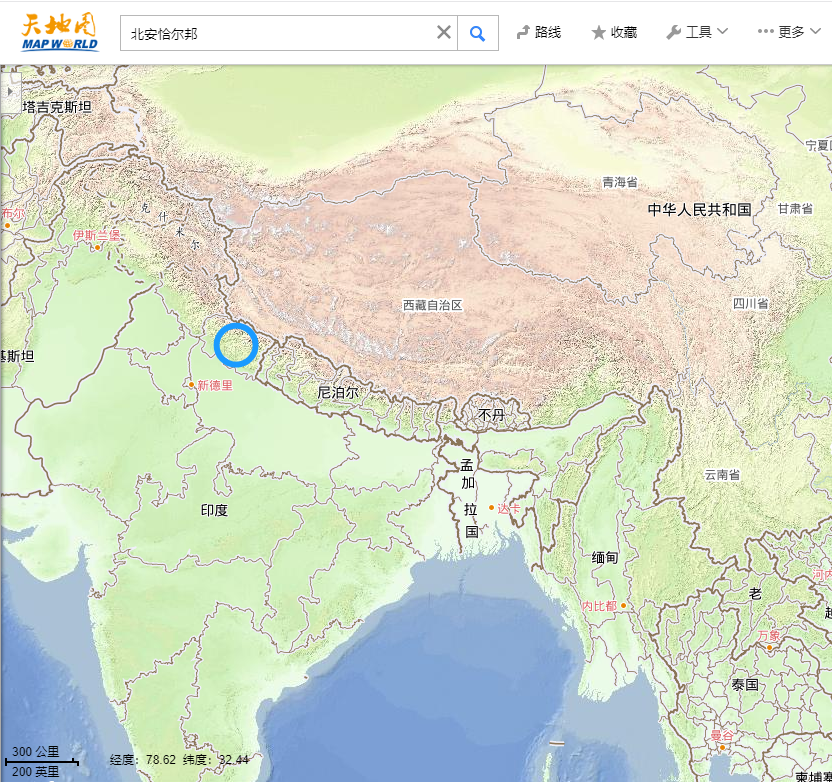Click the 不丹 label on the map
This screenshot has width=832, height=782.
(x=491, y=414)
